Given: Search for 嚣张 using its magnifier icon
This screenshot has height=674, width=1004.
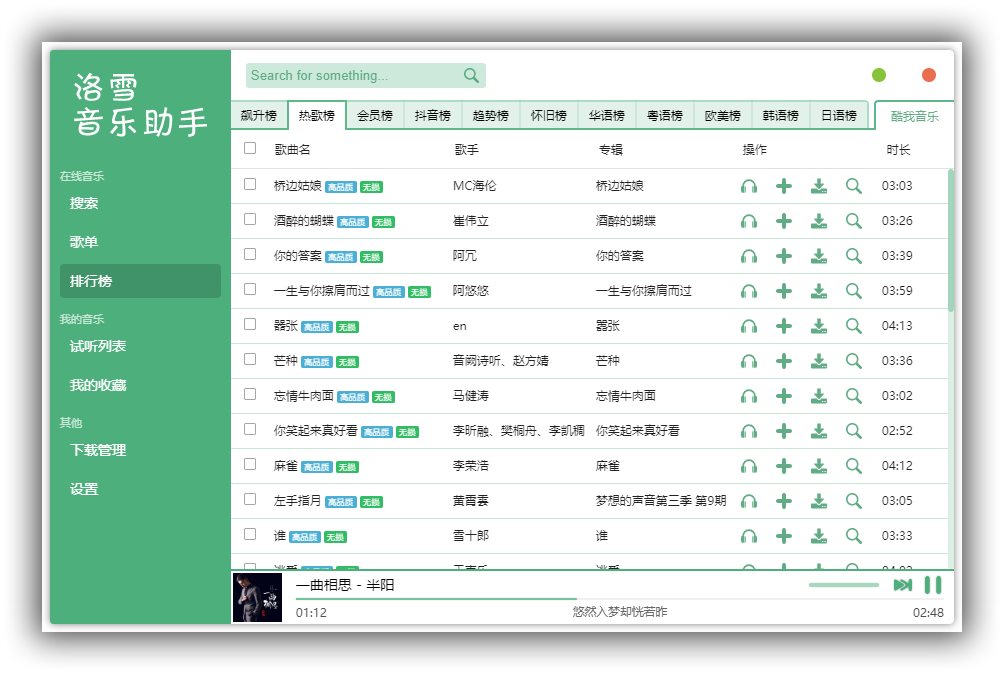Looking at the screenshot, I should 854,326.
